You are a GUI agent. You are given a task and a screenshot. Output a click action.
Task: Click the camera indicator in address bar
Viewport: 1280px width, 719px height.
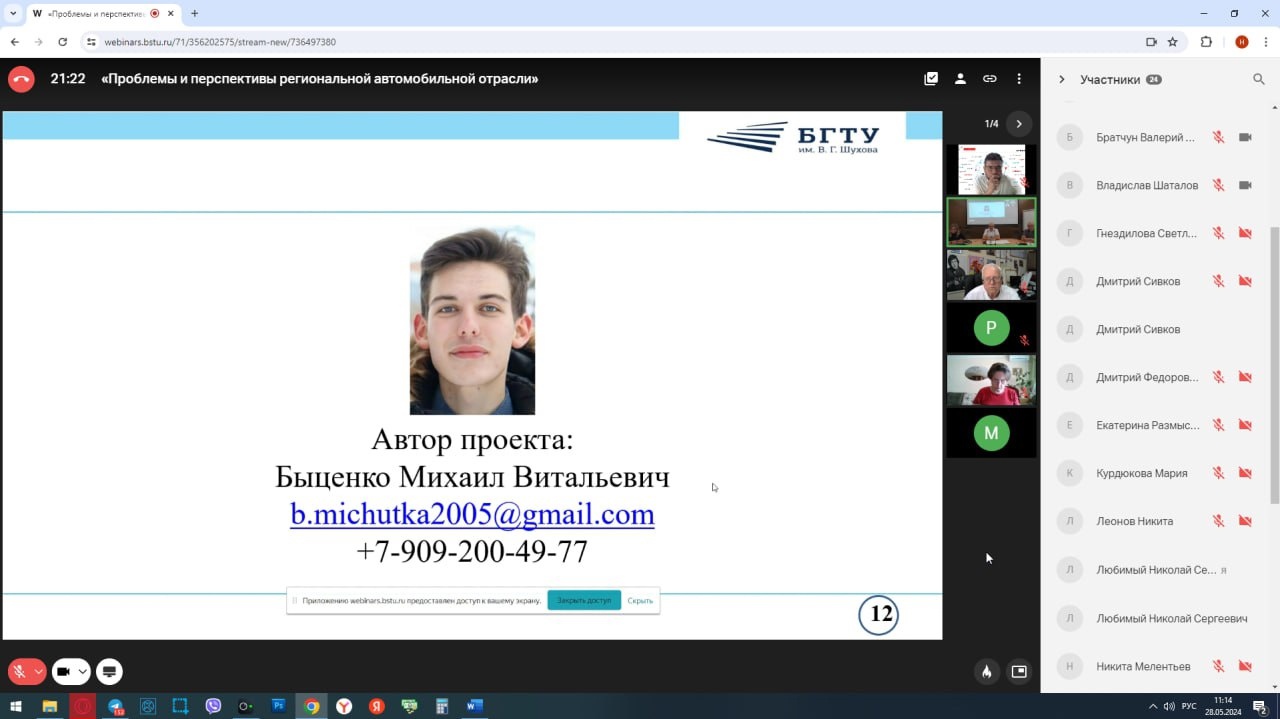pyautogui.click(x=1151, y=42)
